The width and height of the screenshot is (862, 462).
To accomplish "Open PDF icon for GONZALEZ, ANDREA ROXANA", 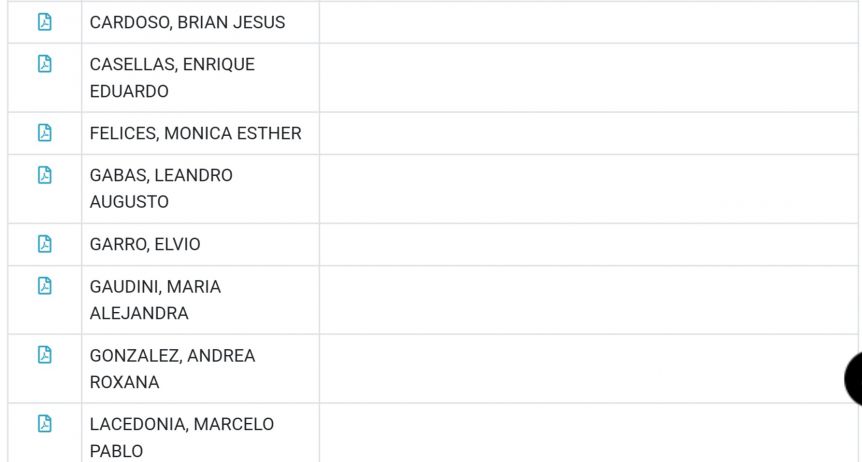I will [x=45, y=355].
